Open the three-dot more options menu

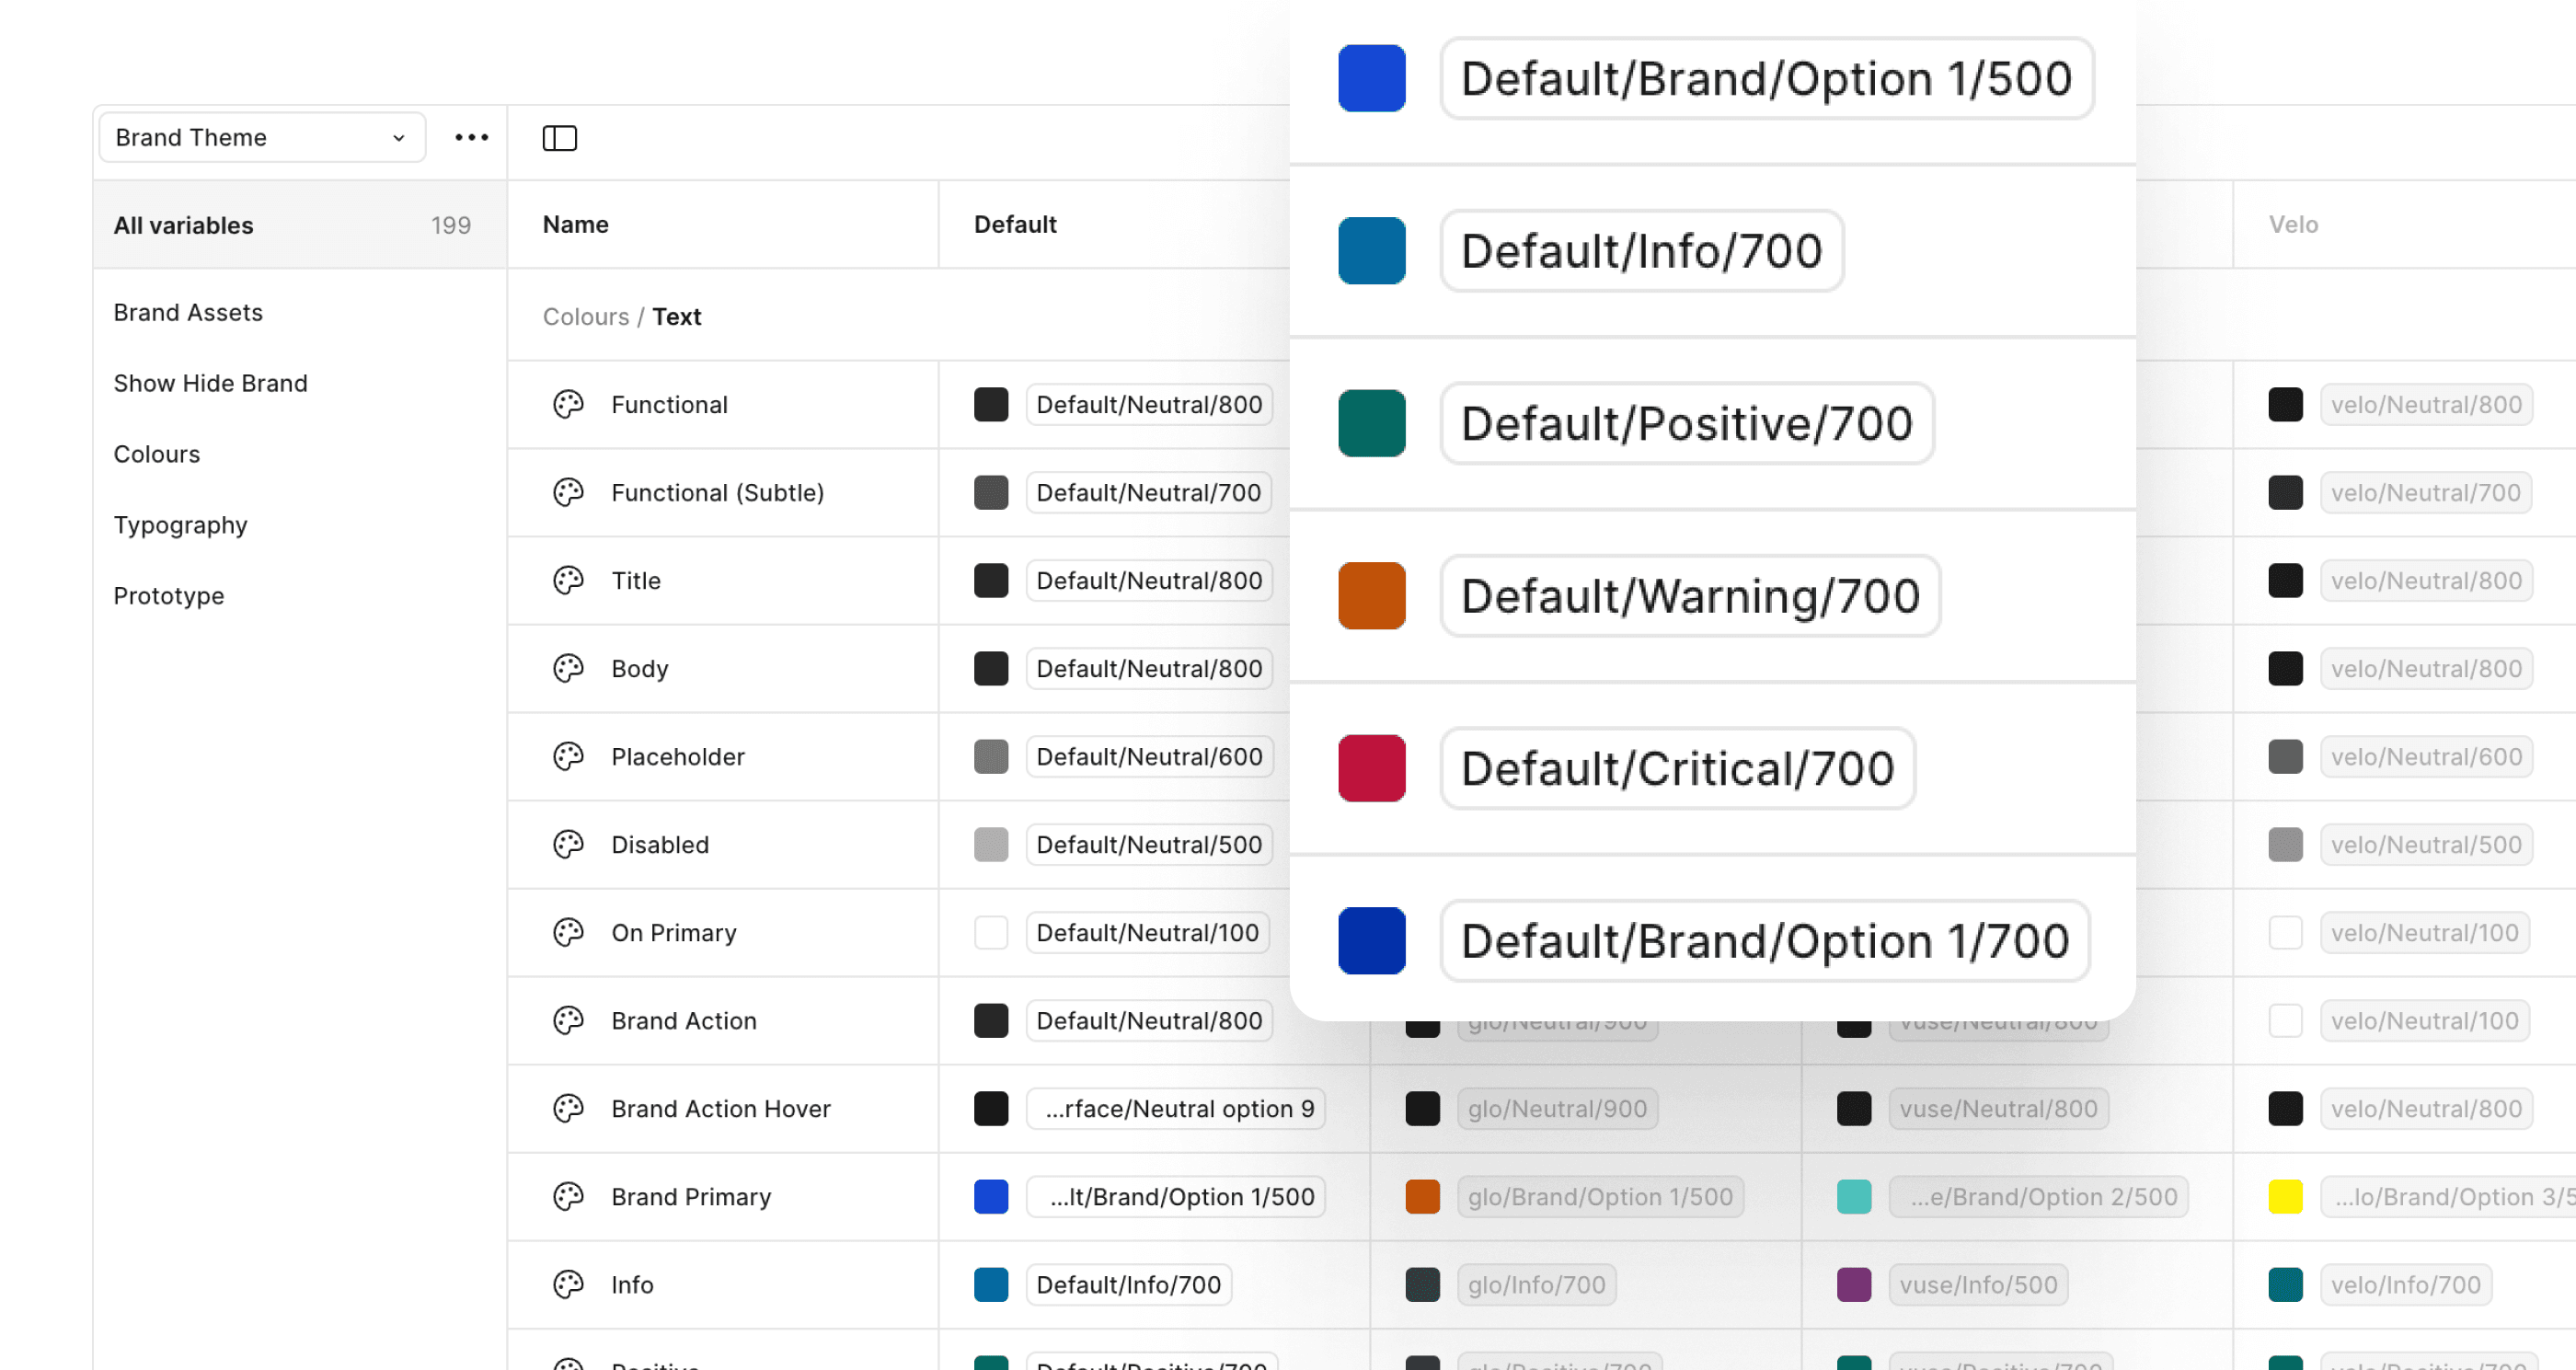pyautogui.click(x=471, y=137)
